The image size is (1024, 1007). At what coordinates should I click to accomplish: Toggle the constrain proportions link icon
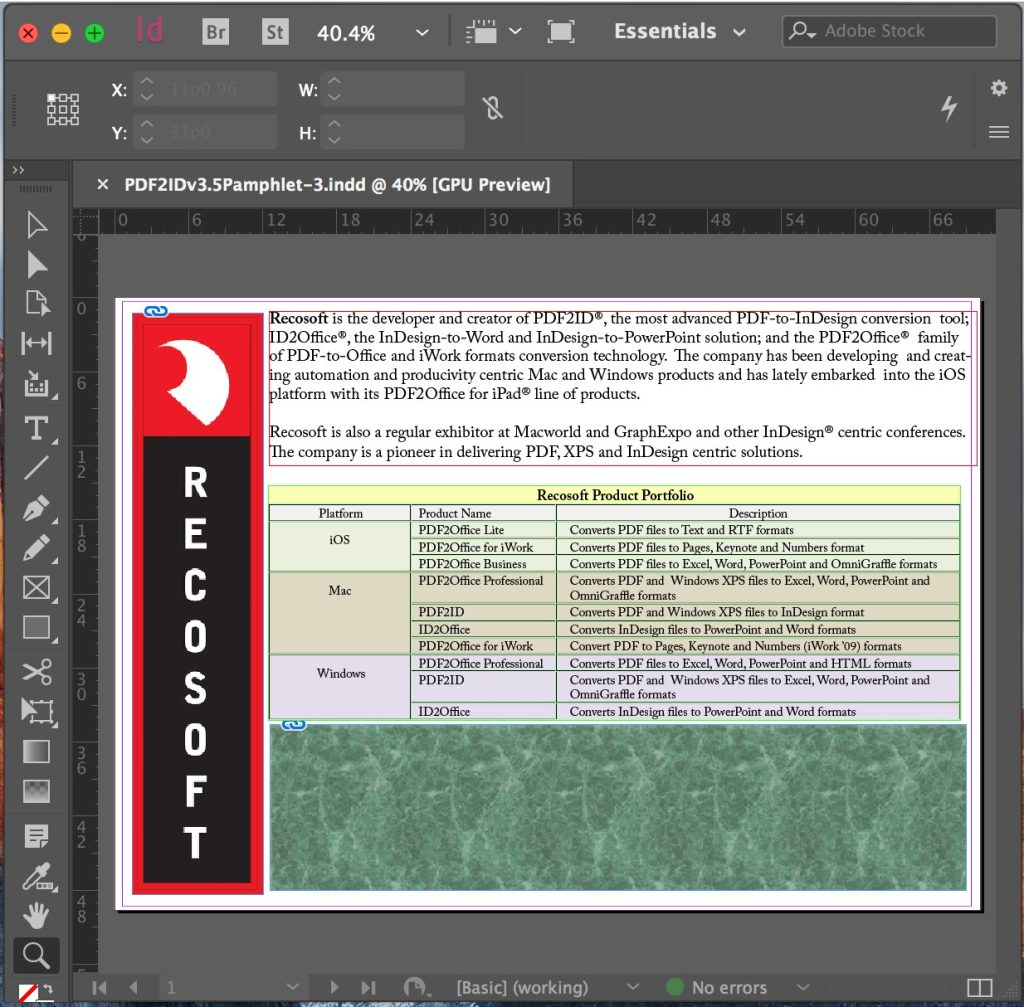click(493, 108)
